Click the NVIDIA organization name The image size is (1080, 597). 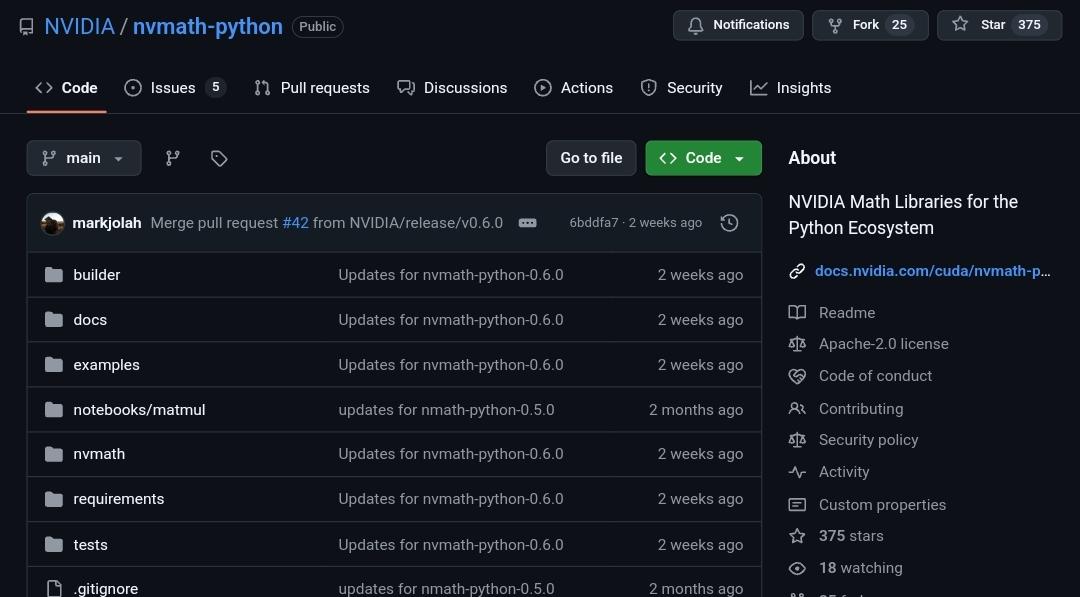(x=79, y=26)
